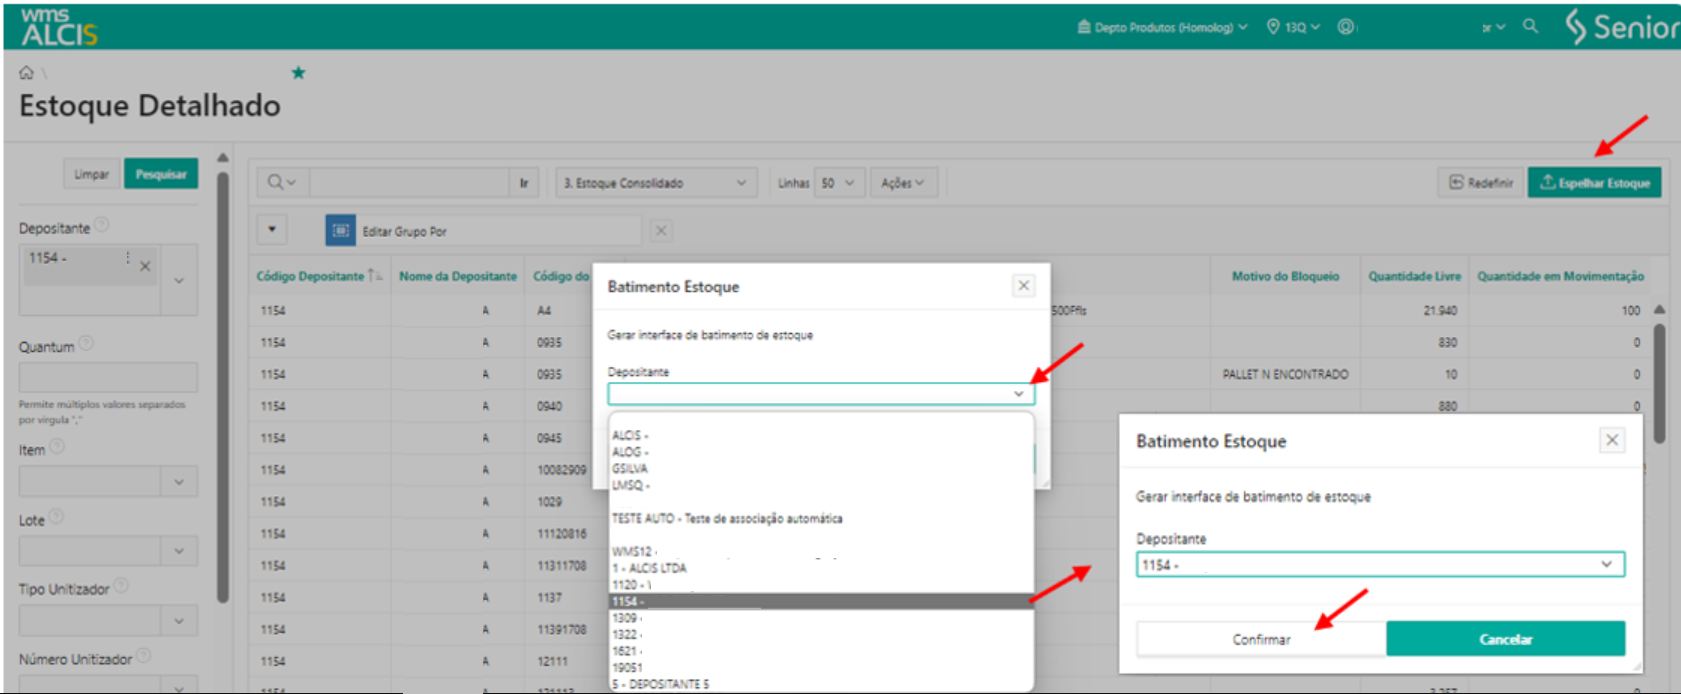Expand the Item filter dropdown
1681x694 pixels.
pyautogui.click(x=179, y=482)
